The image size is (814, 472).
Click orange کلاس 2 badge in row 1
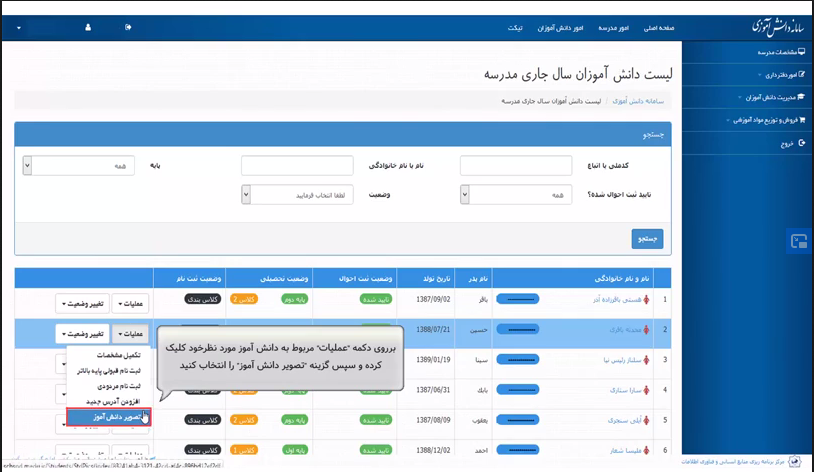coord(244,300)
